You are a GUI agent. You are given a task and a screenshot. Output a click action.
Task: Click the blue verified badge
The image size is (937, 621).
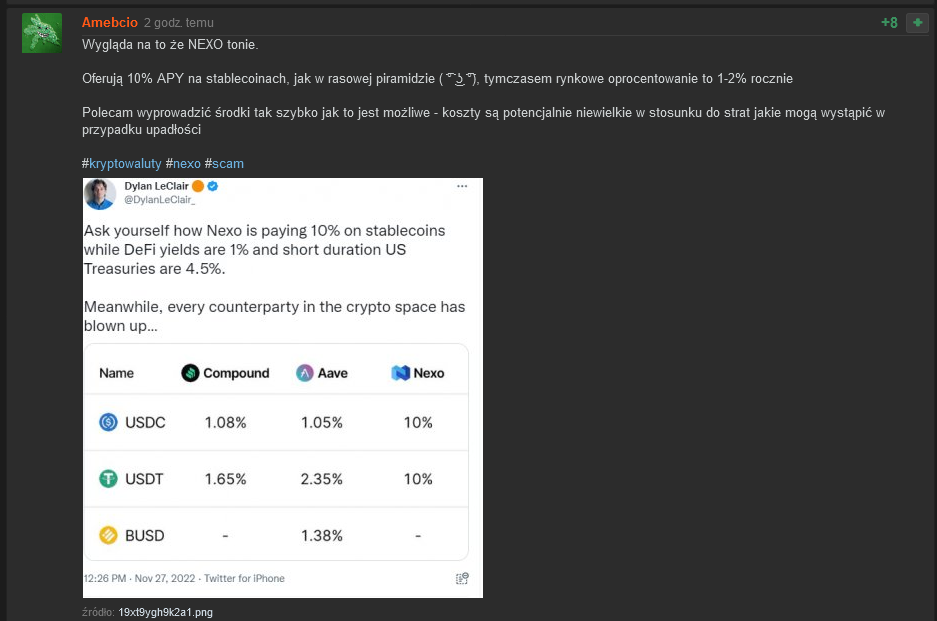(x=213, y=186)
